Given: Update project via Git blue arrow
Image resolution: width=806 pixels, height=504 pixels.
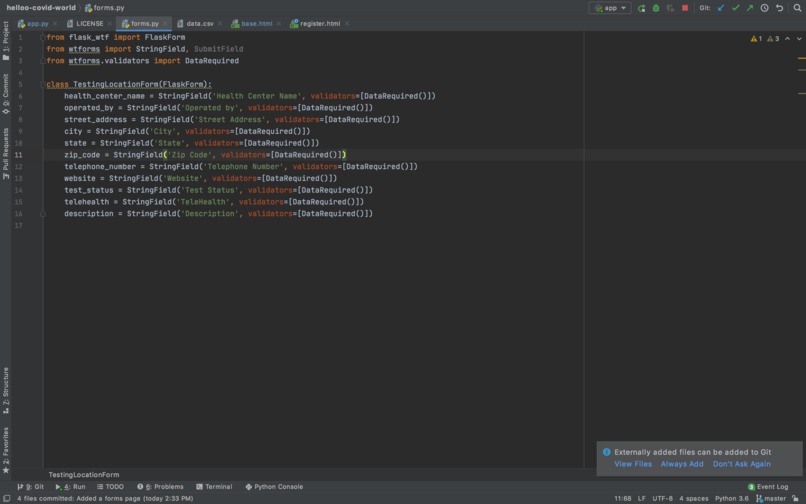Looking at the screenshot, I should (x=721, y=8).
